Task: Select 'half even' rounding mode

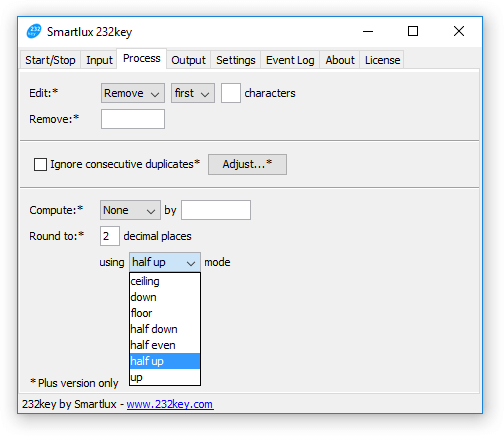Action: [165, 345]
